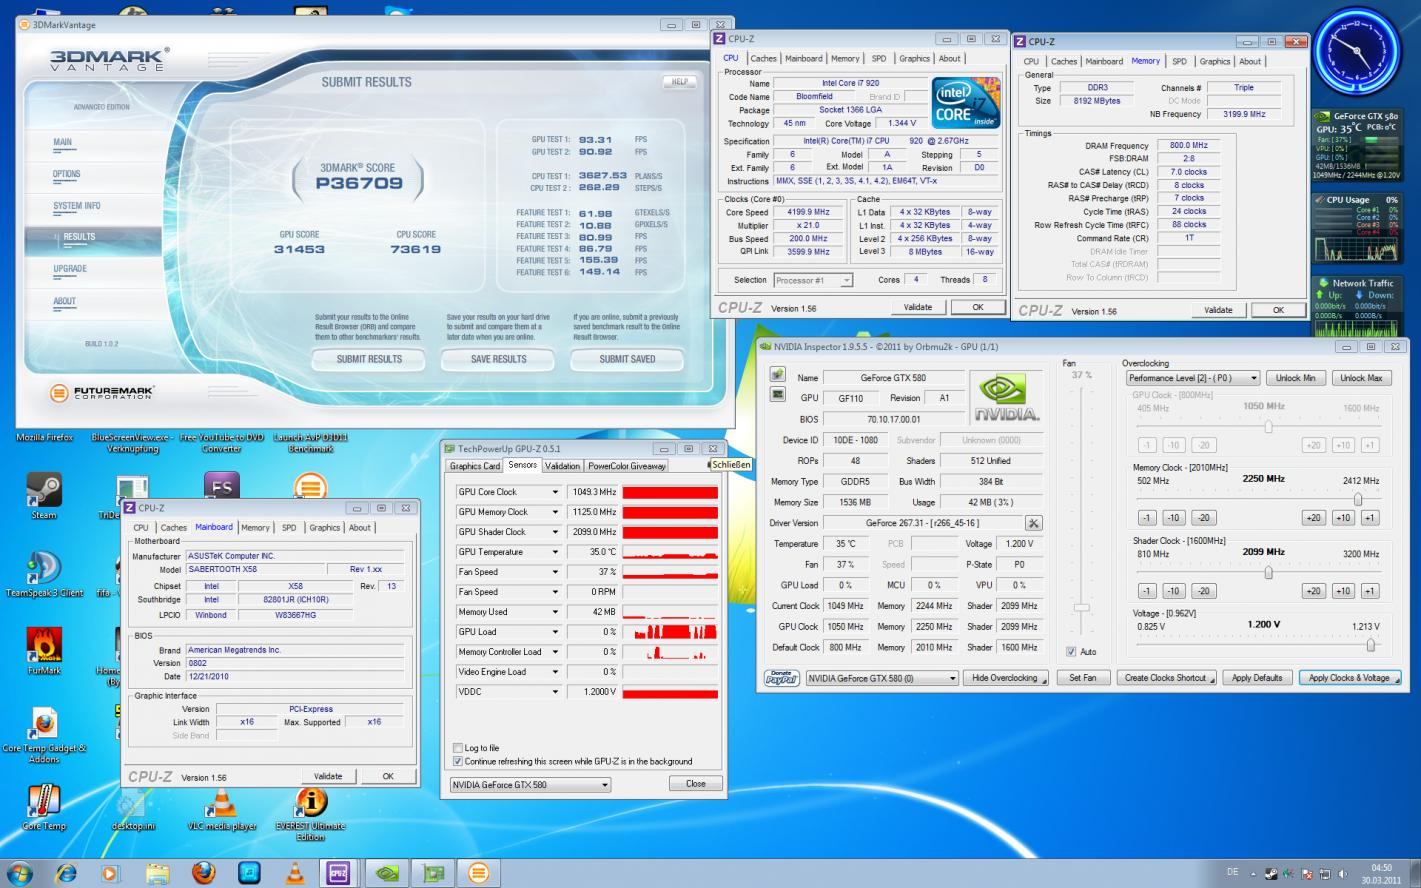Click the Unlock Max button
Image resolution: width=1421 pixels, height=888 pixels.
[1361, 378]
